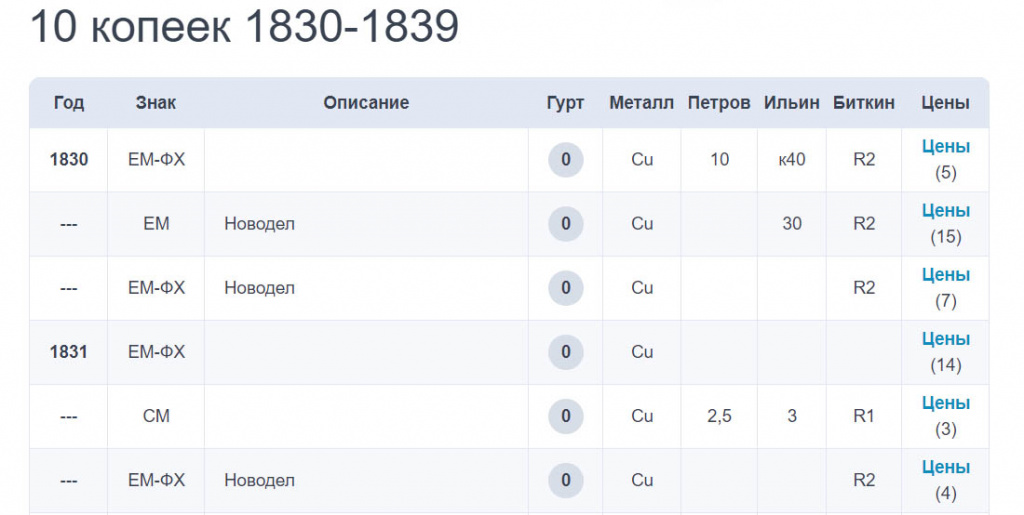Click the Цены column header
The height and width of the screenshot is (515, 1024).
tap(945, 103)
